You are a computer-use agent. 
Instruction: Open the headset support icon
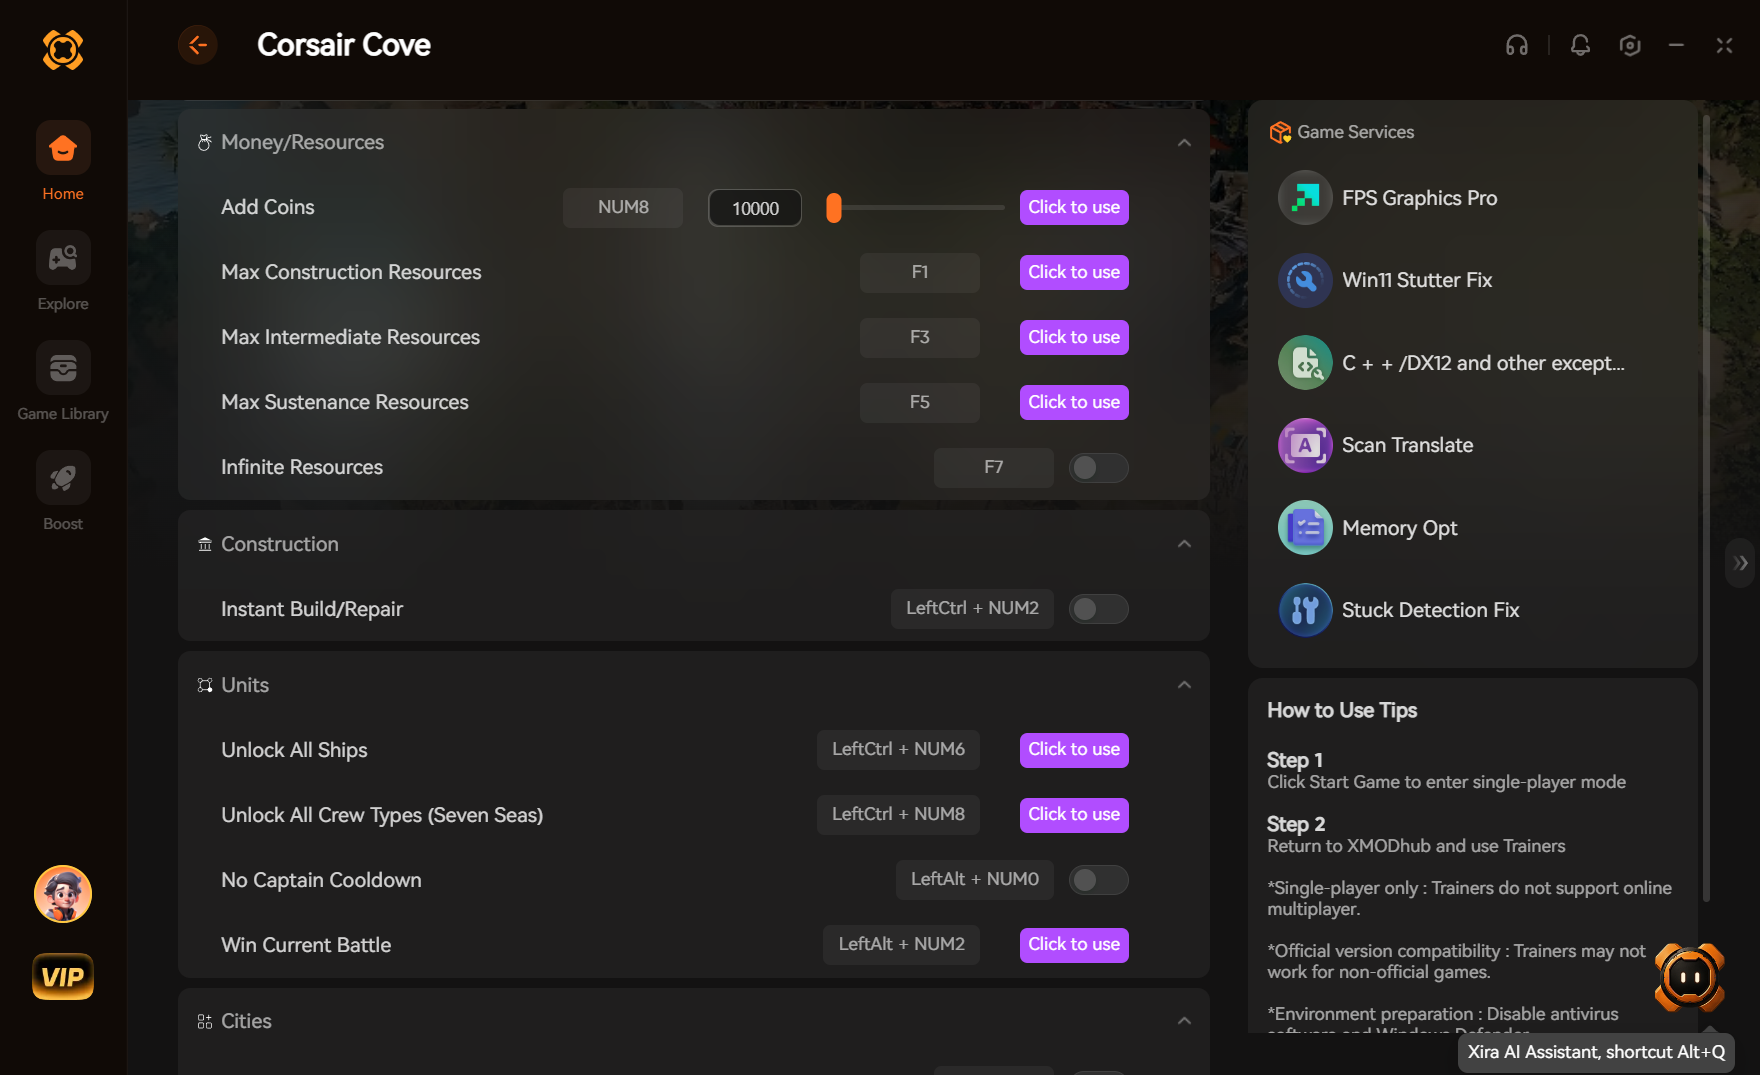(1517, 45)
